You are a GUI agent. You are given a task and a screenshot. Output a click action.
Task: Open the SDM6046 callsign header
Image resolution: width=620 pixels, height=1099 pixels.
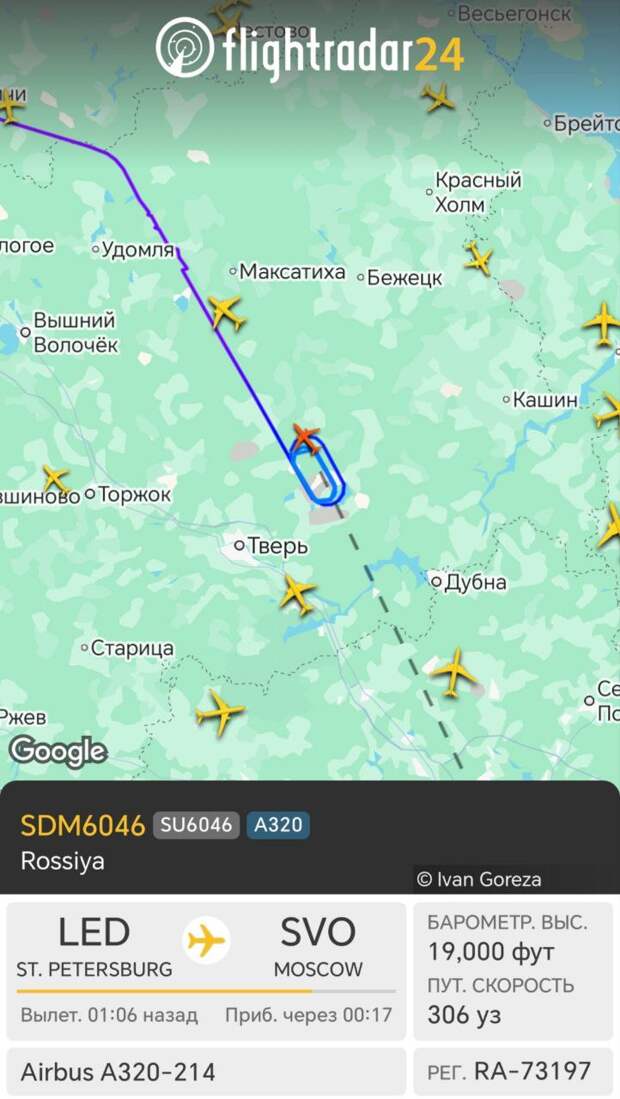tap(83, 826)
